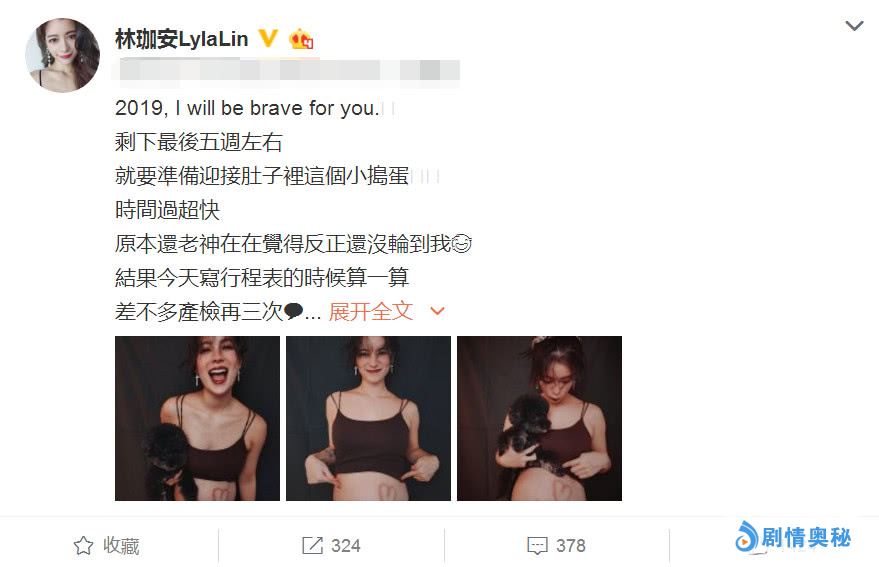Screen dimensions: 879x567
Task: Click the comment bubble icon
Action: 537,546
